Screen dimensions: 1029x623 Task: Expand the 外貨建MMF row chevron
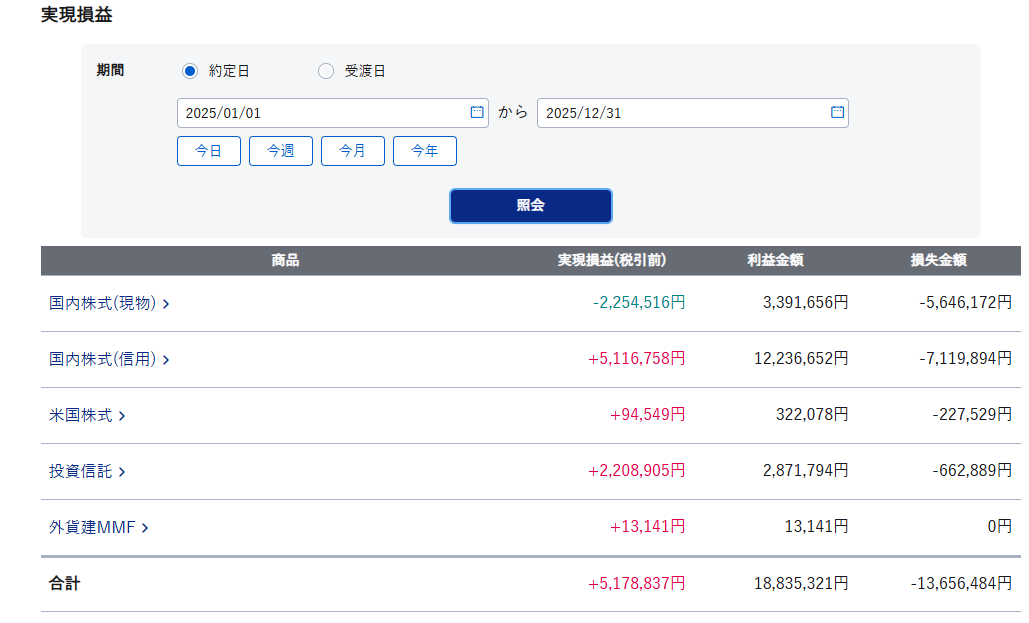145,528
